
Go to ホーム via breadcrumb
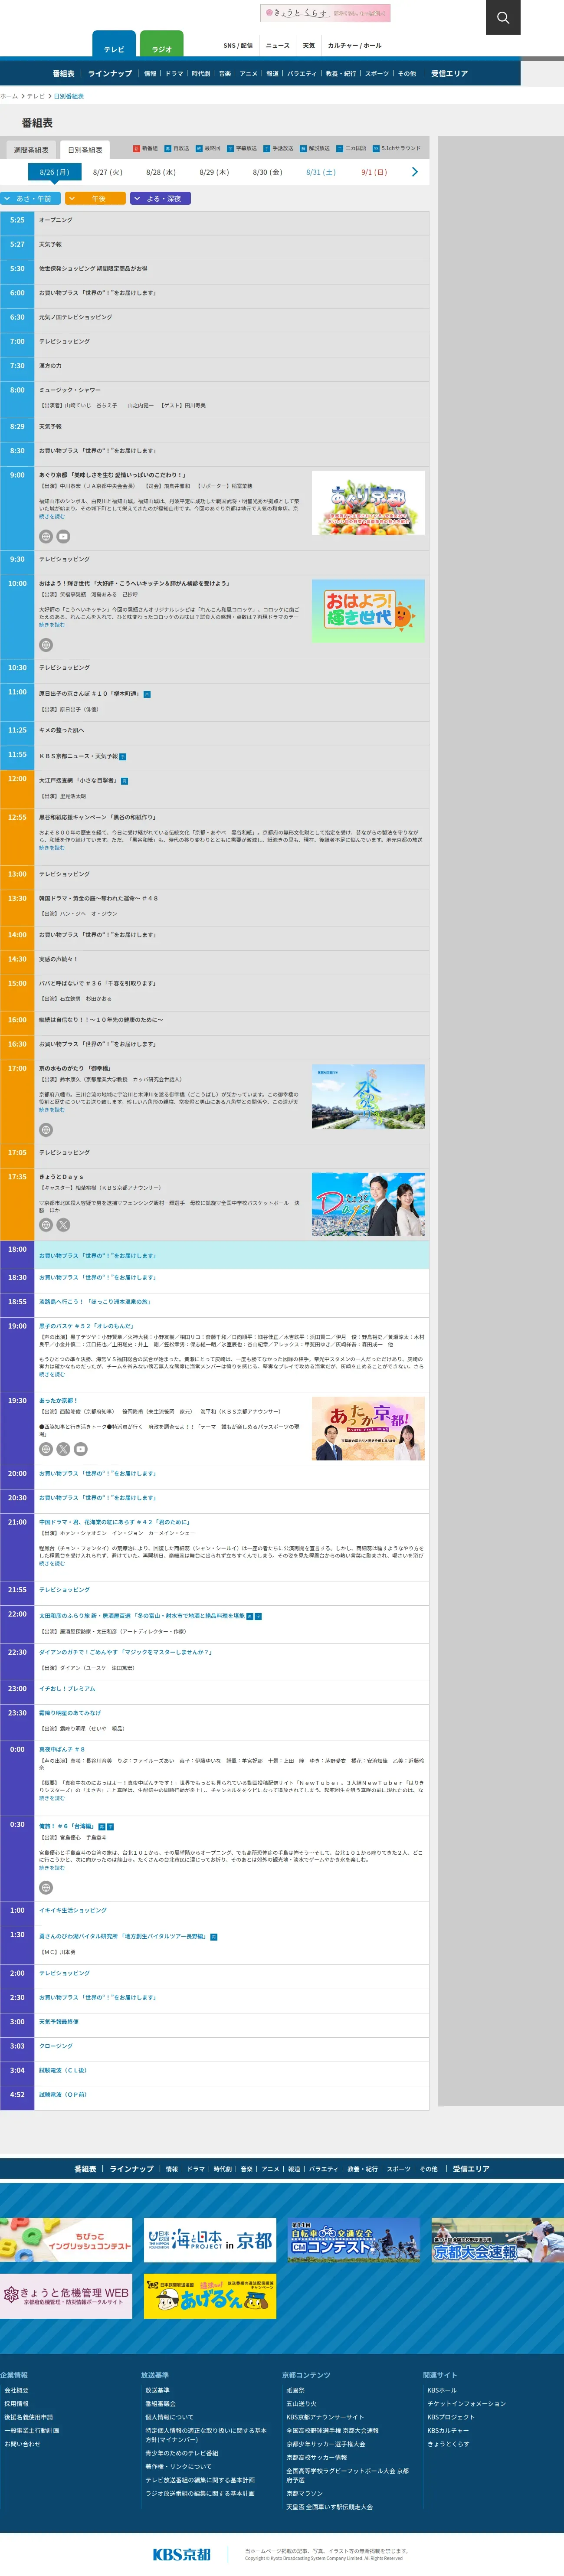(9, 96)
